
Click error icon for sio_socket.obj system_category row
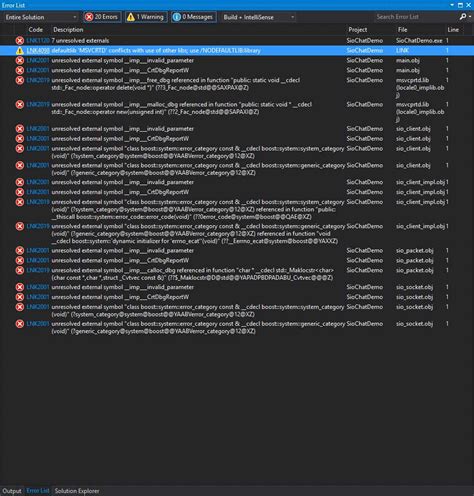(20, 307)
